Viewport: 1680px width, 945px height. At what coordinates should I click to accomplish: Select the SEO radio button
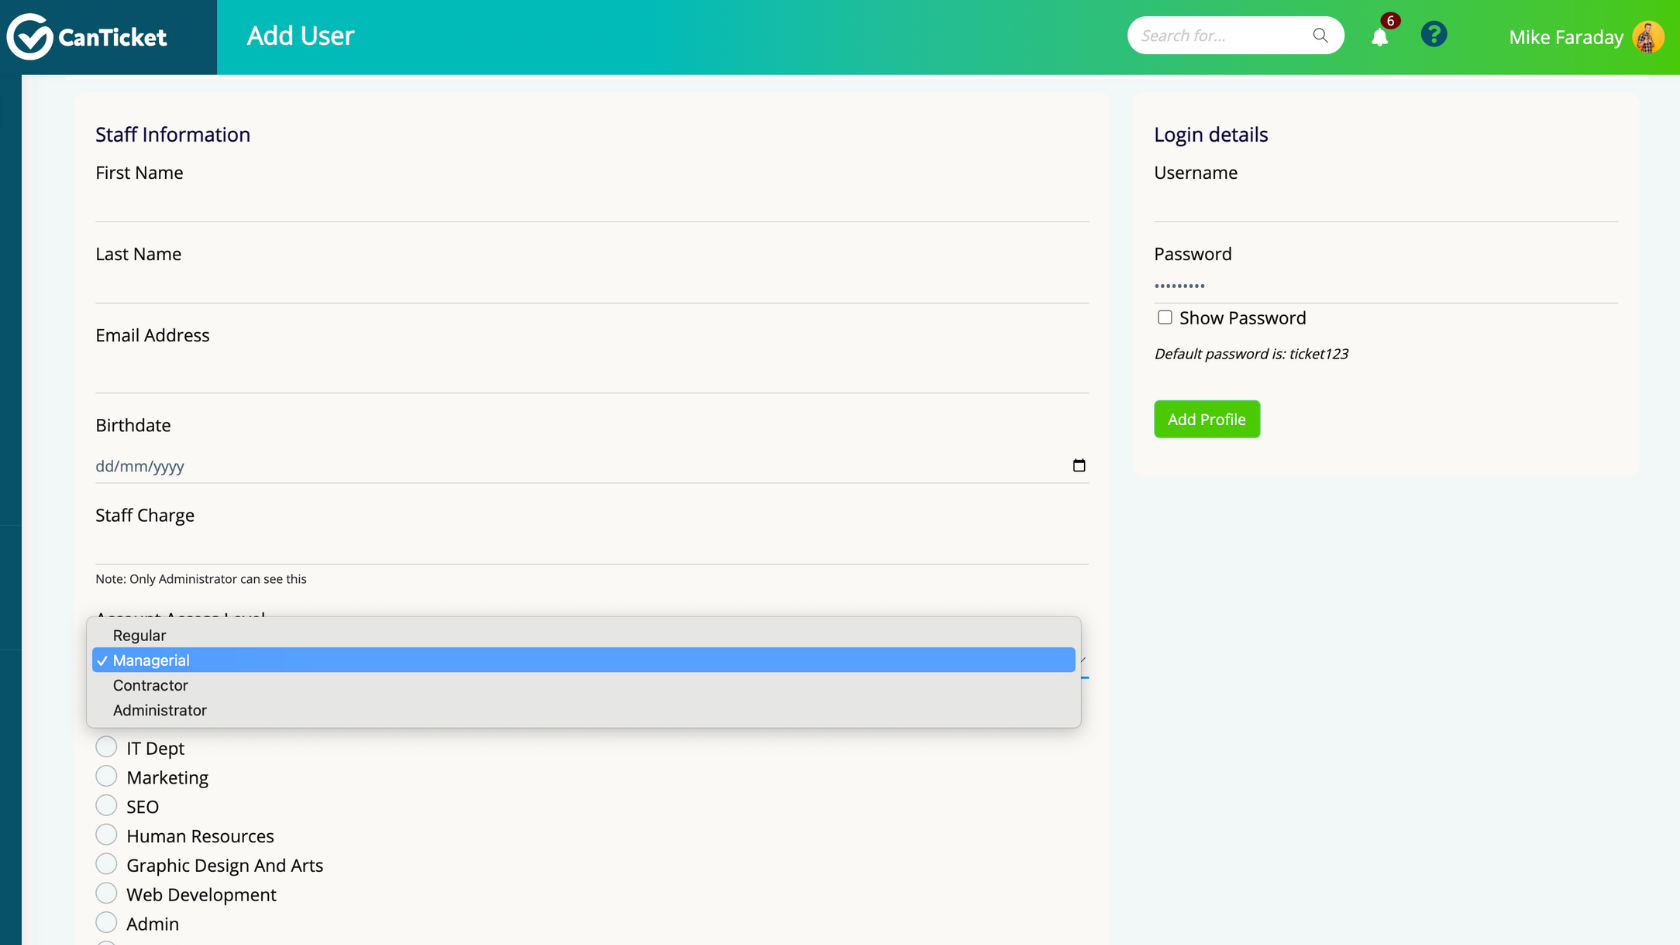(x=106, y=805)
